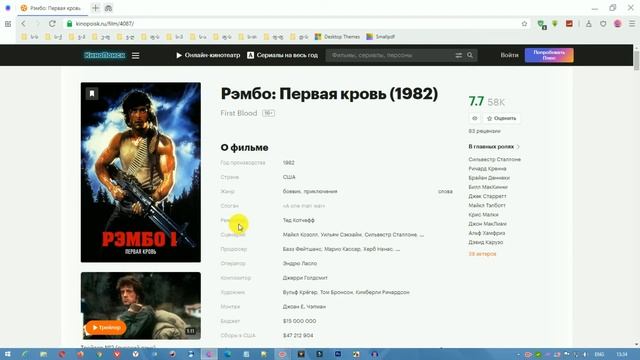640x360 pixels.
Task: Open Photoshop from the taskbar
Action: point(338,354)
